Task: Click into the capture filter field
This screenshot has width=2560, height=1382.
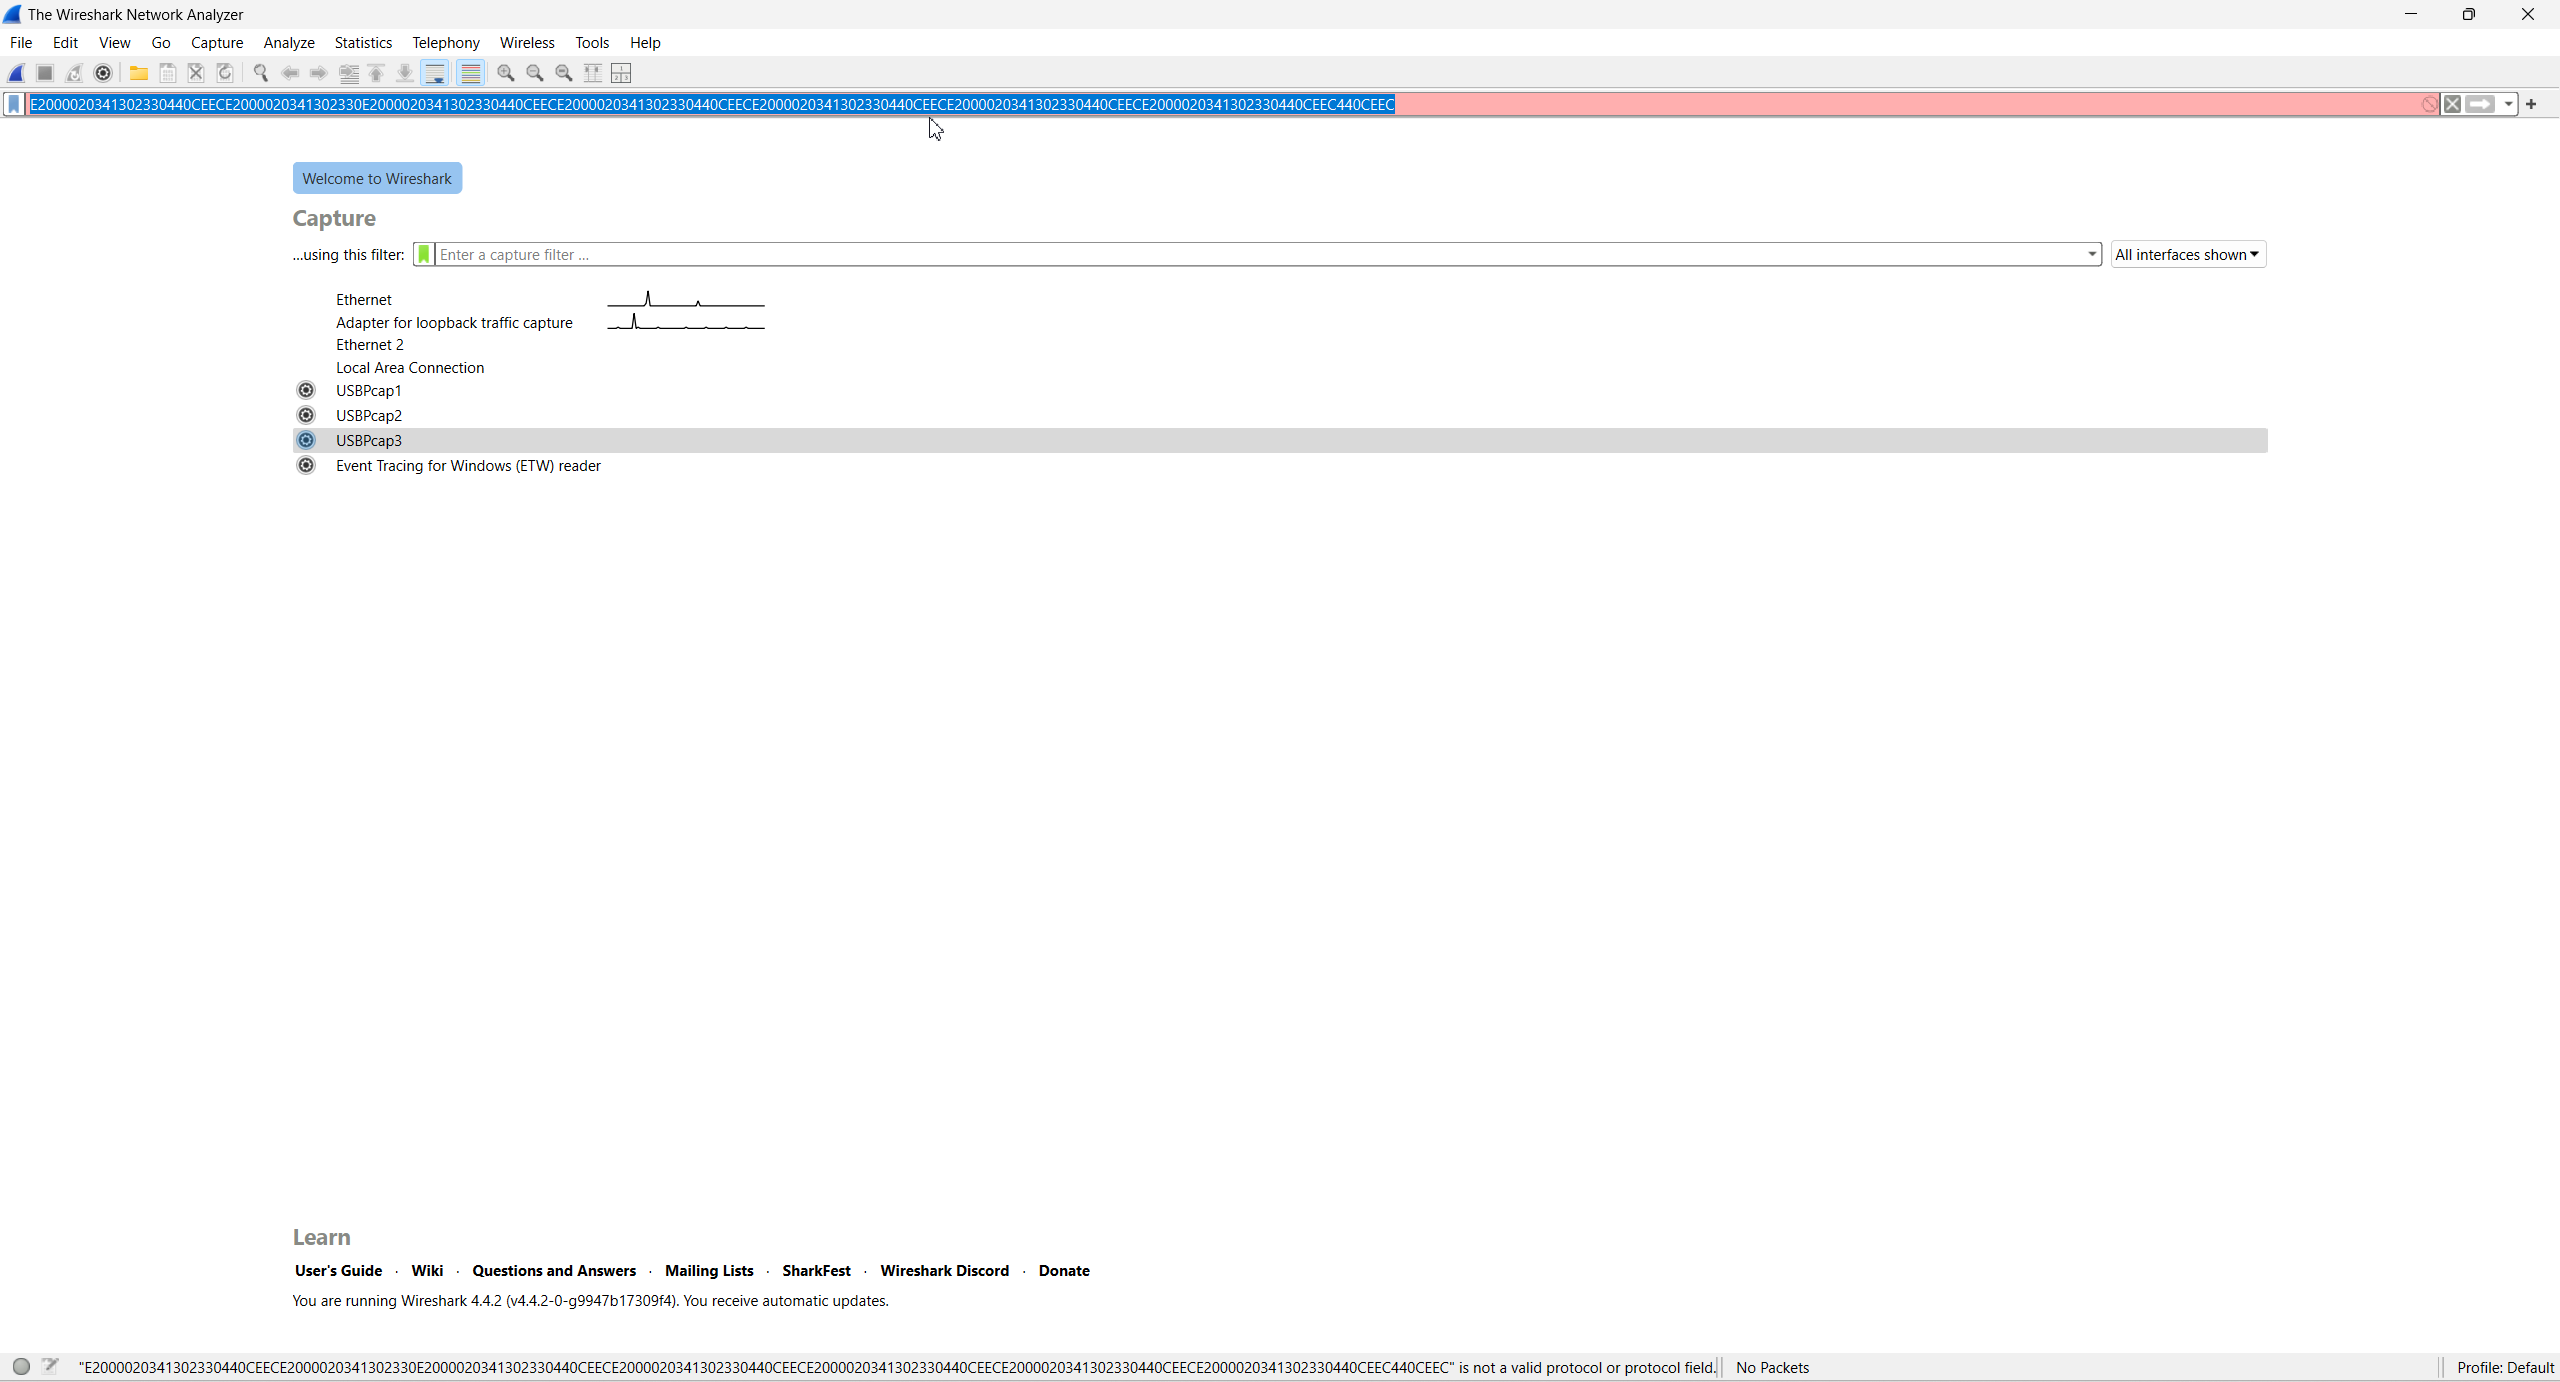Action: point(1200,255)
